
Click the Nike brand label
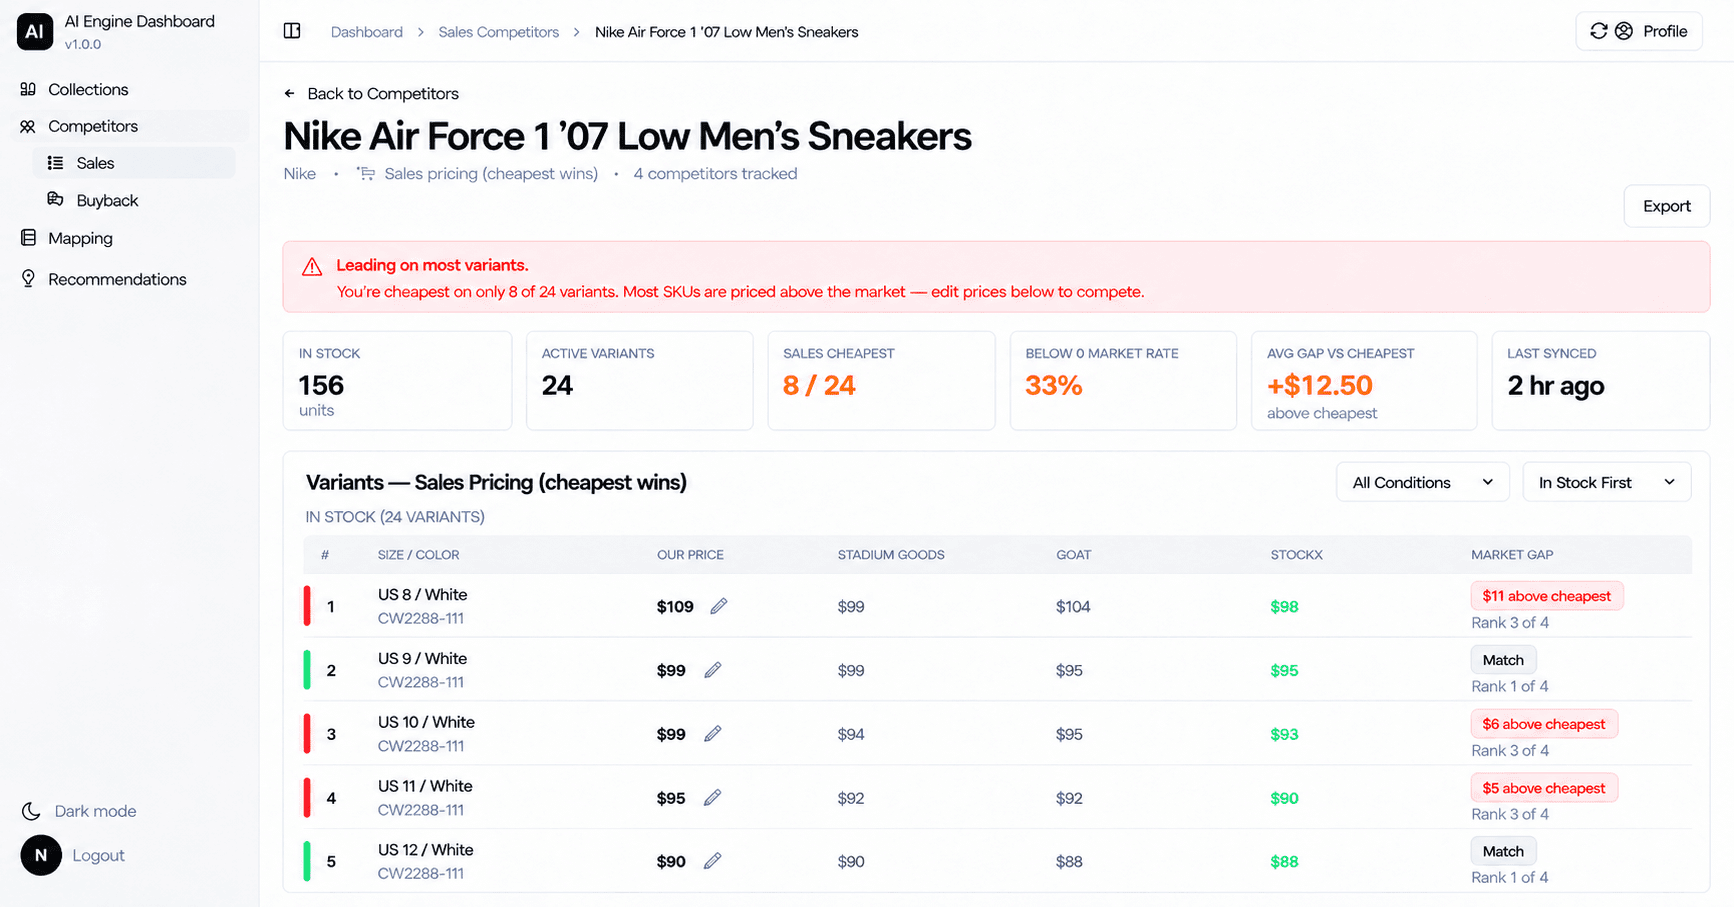(x=299, y=174)
